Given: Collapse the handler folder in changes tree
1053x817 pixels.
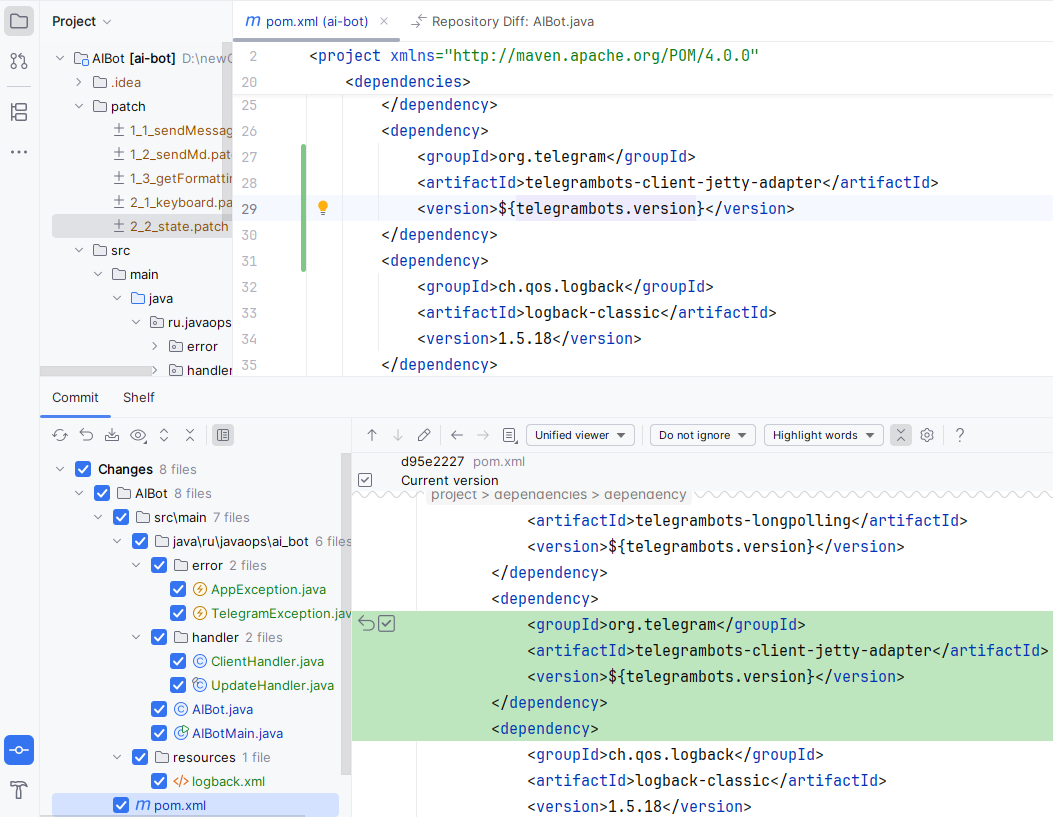Looking at the screenshot, I should pos(137,637).
